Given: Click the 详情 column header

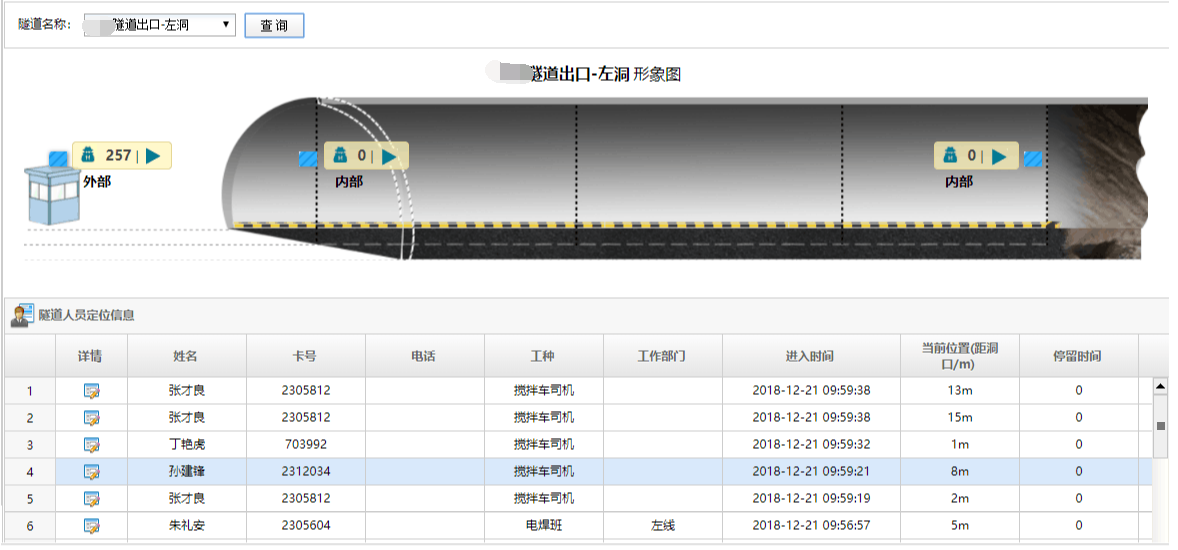Looking at the screenshot, I should pyautogui.click(x=91, y=356).
